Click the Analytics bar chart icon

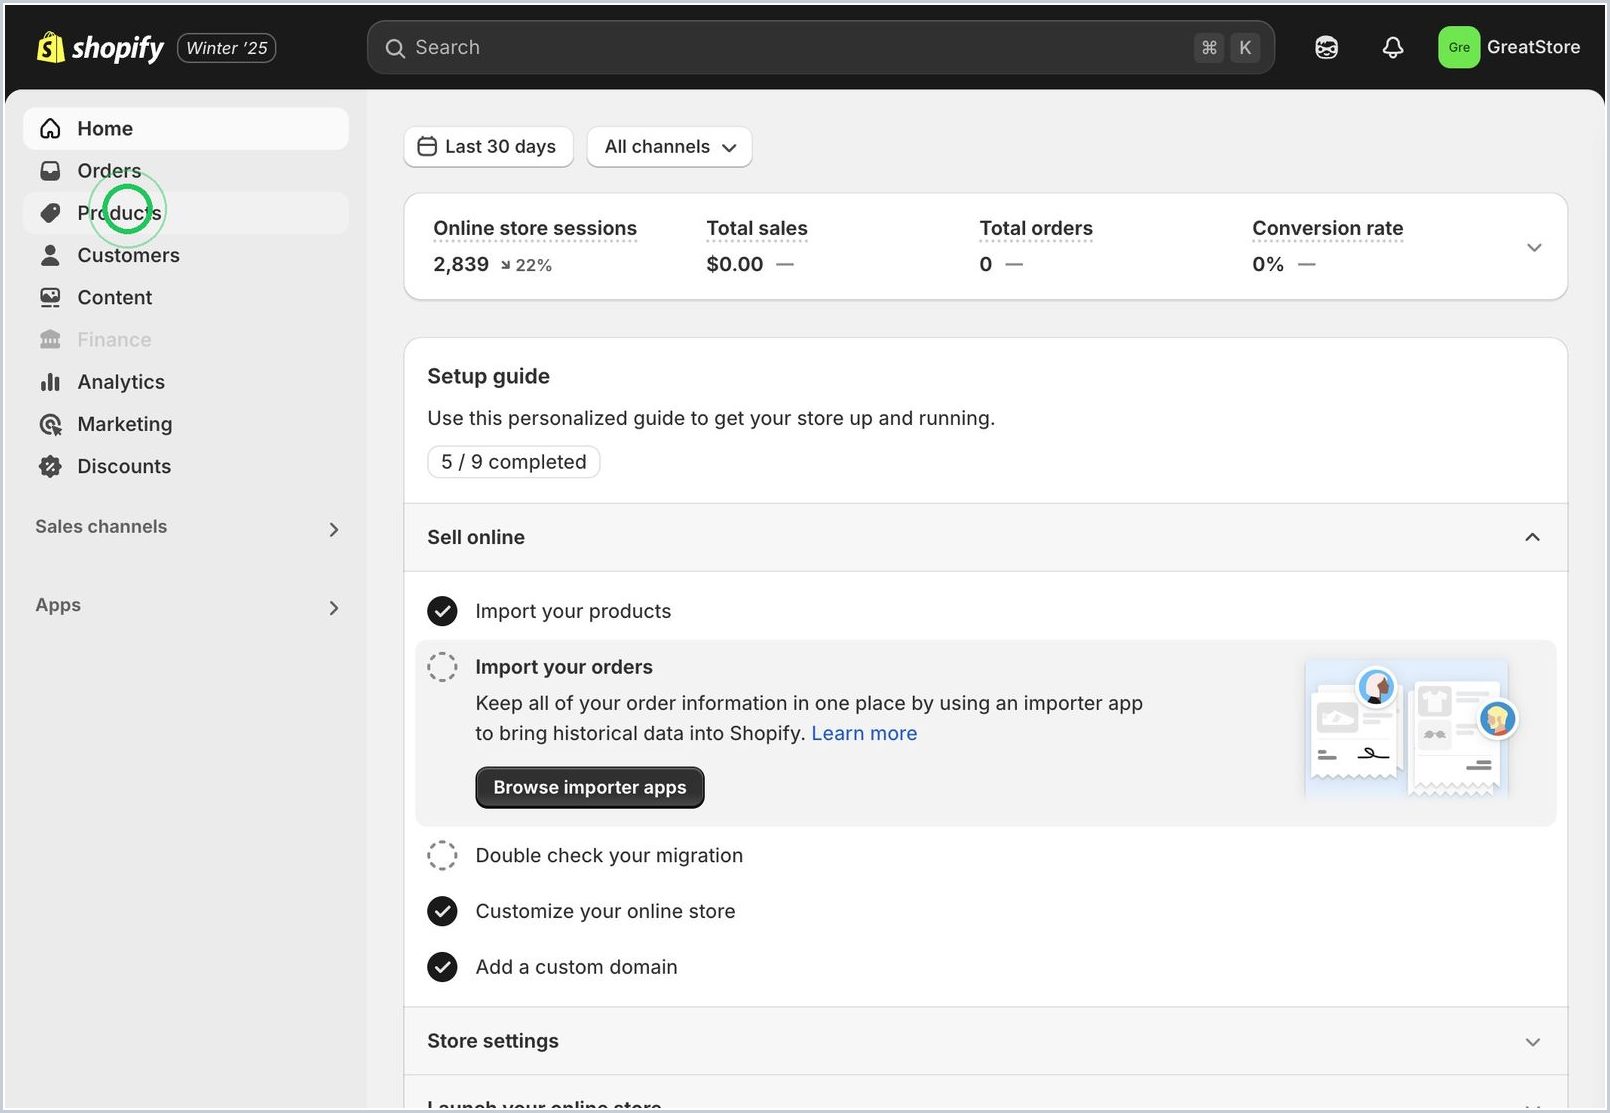point(50,382)
